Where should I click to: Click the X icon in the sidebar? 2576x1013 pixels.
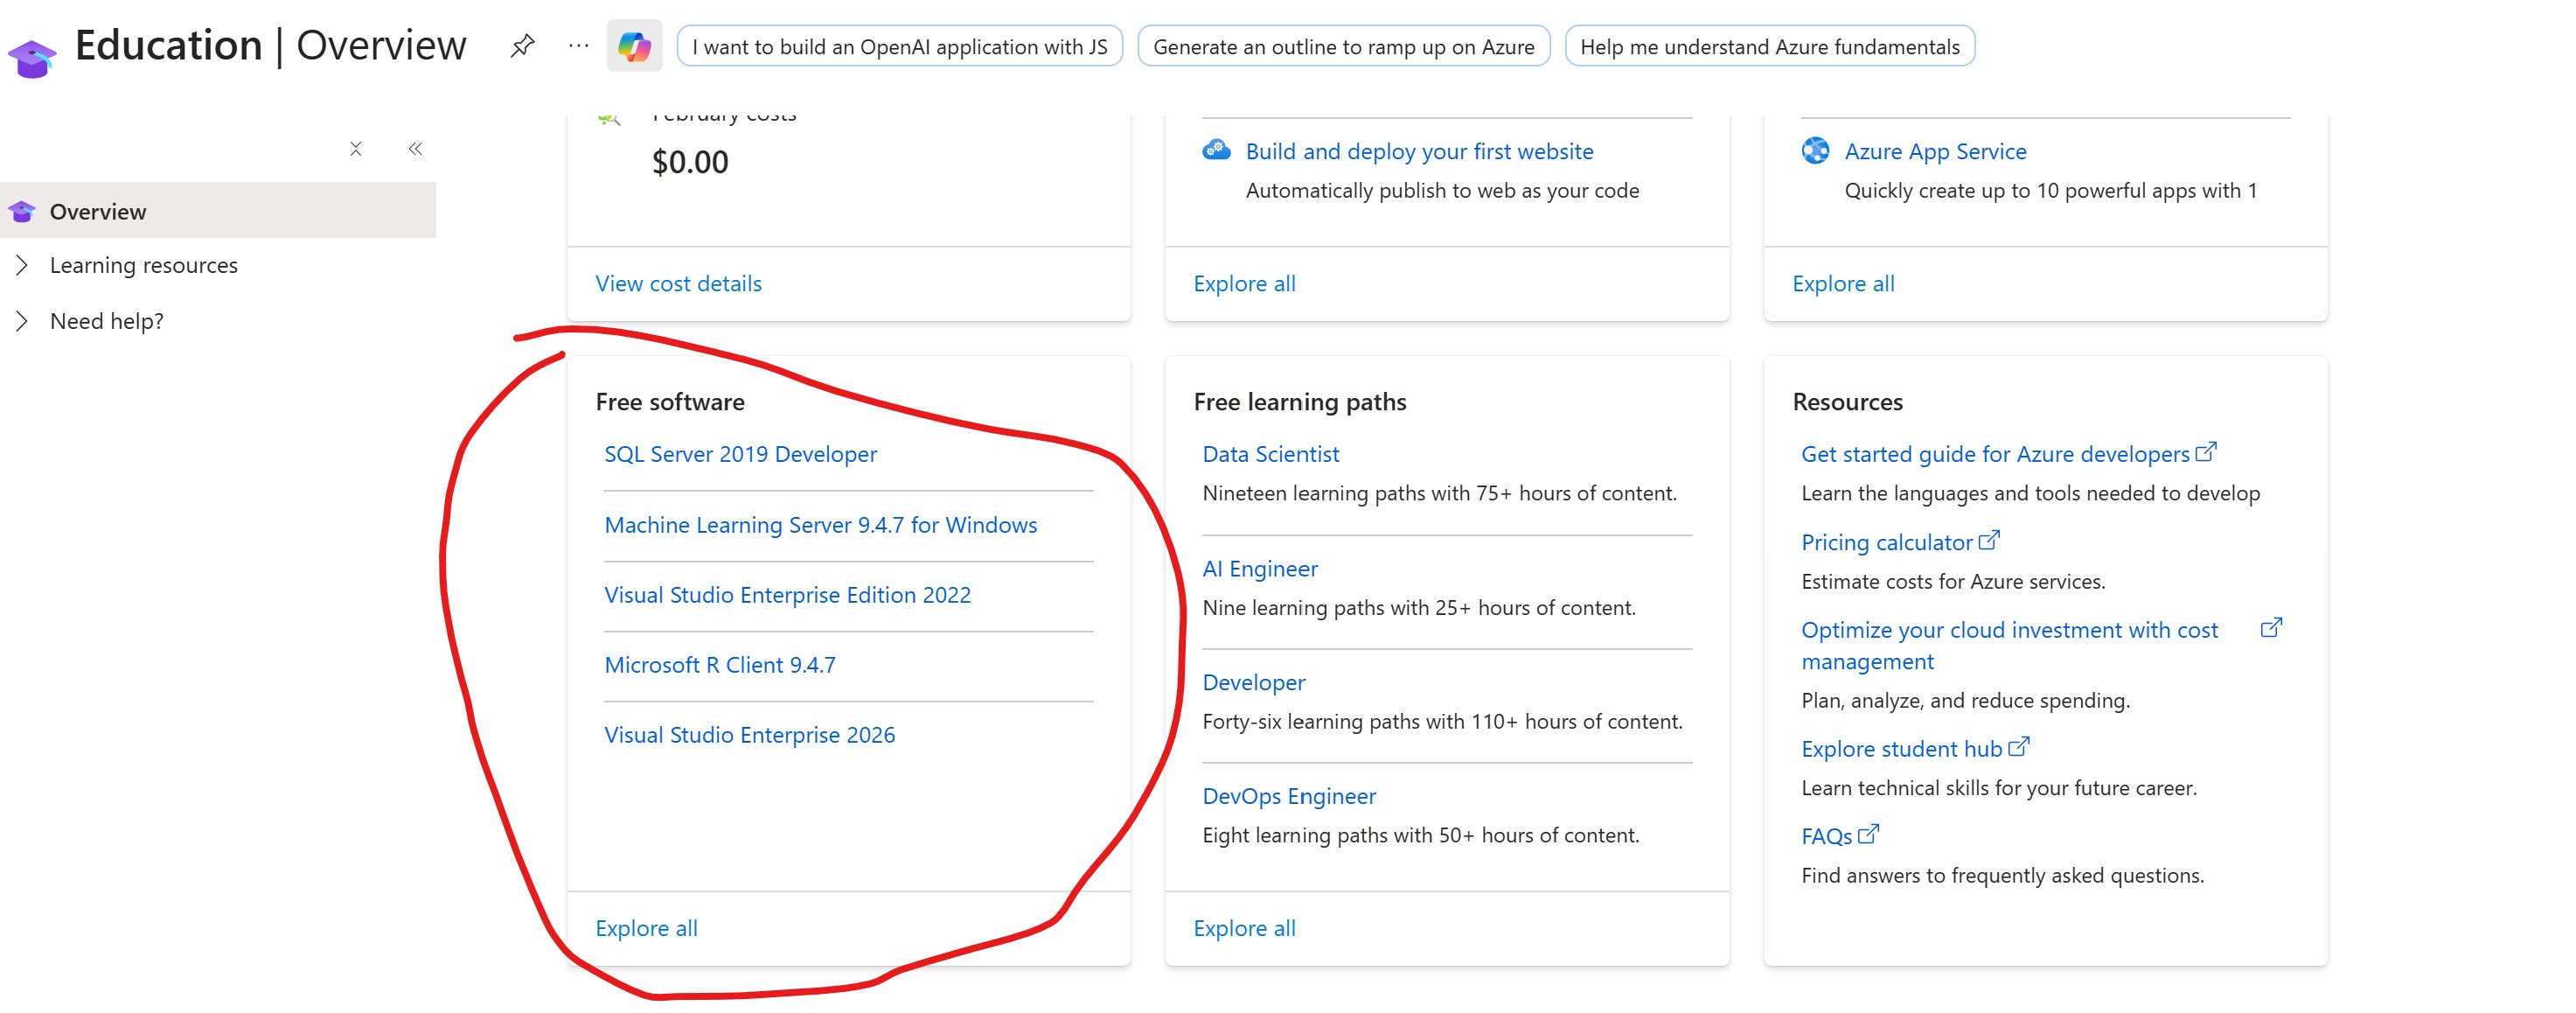pyautogui.click(x=355, y=149)
